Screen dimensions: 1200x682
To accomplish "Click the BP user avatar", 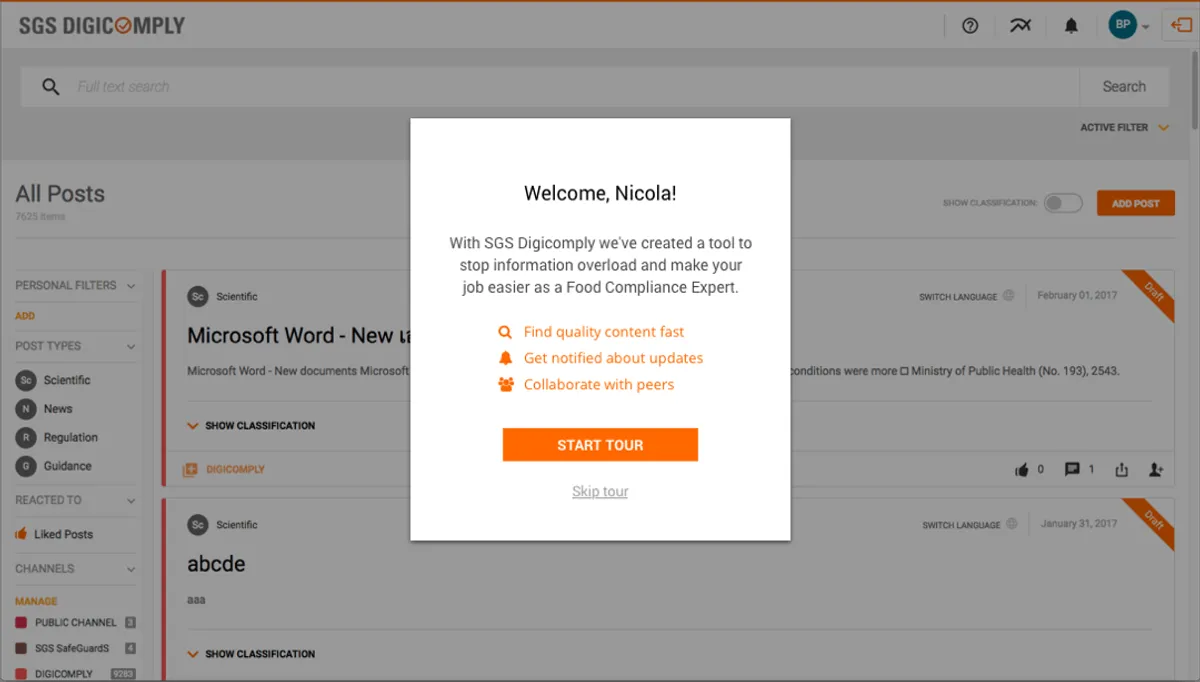I will [1123, 25].
